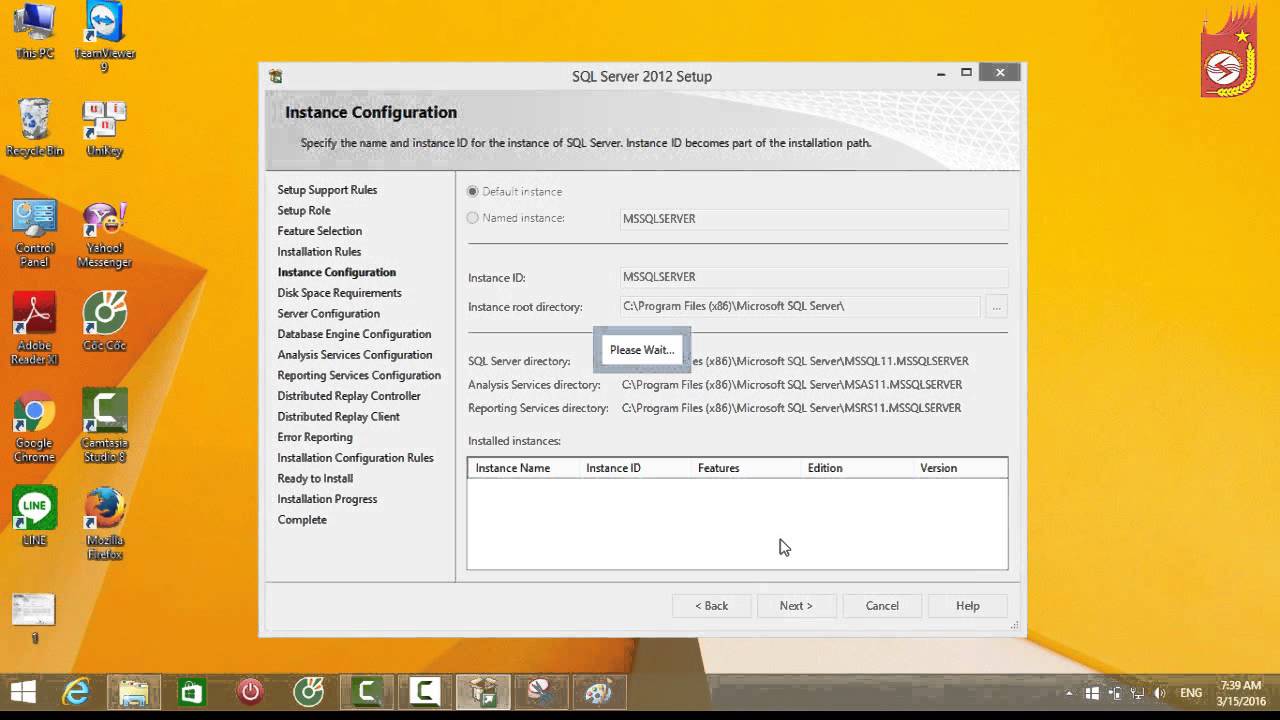
Task: Proceed with the Next > button
Action: coord(796,606)
